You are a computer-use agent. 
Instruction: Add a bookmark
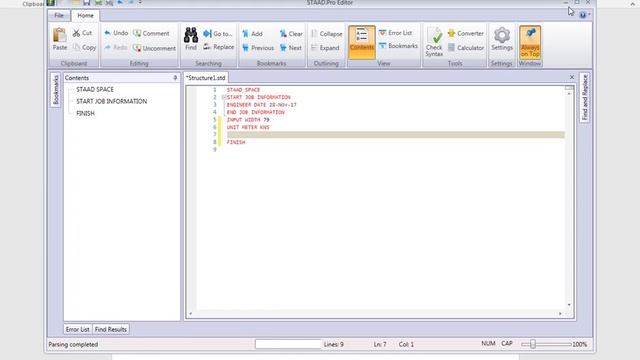[252, 34]
